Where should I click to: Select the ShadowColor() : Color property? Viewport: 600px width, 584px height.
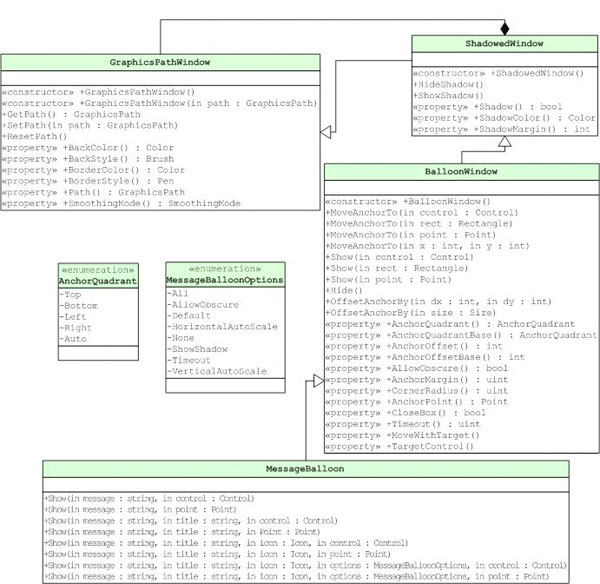tap(504, 118)
